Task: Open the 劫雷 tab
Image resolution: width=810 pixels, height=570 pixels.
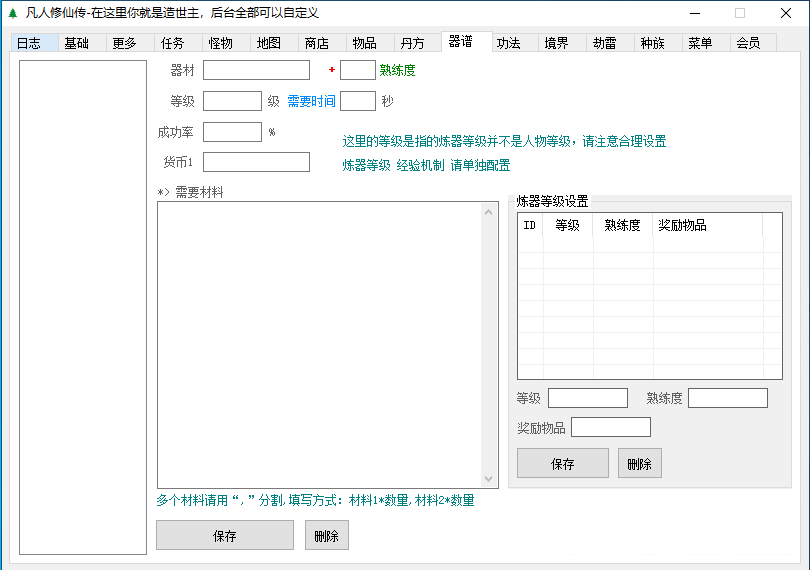Action: tap(611, 43)
